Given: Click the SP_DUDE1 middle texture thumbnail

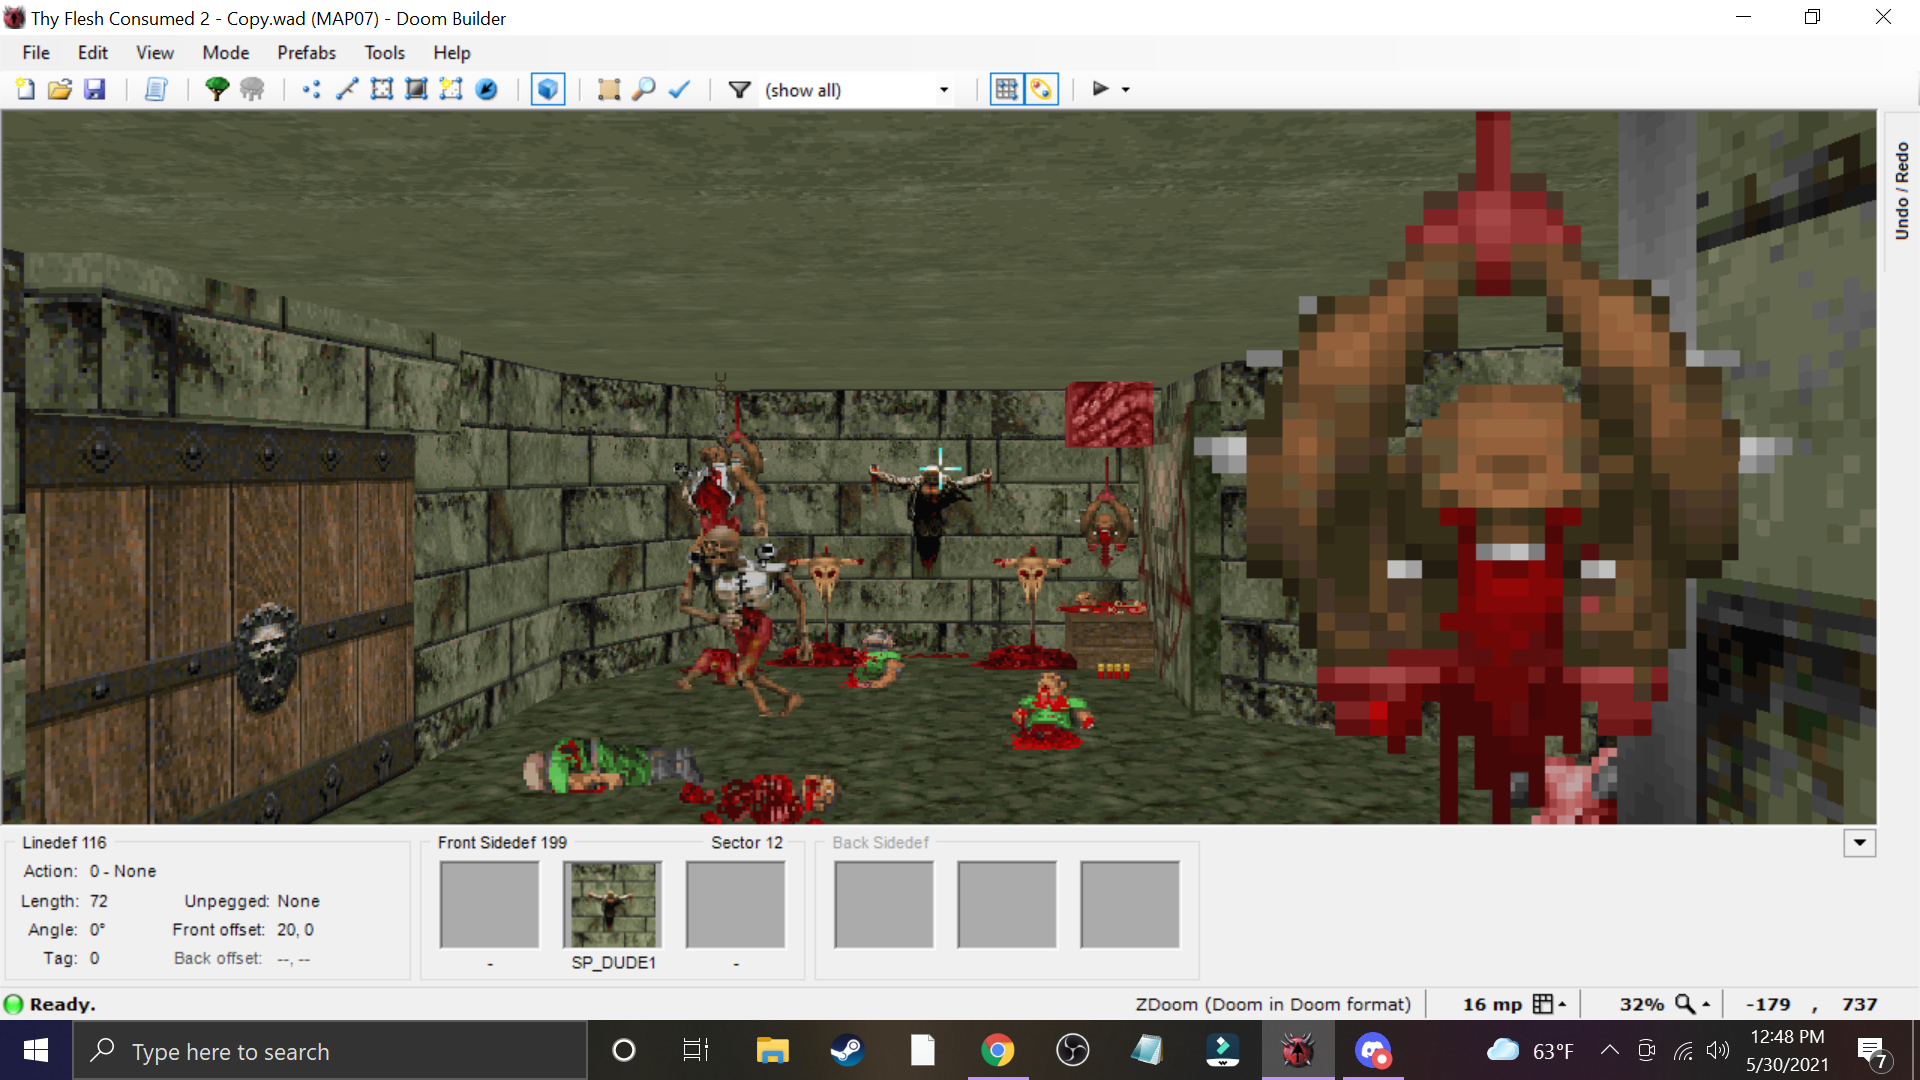Looking at the screenshot, I should coord(613,905).
